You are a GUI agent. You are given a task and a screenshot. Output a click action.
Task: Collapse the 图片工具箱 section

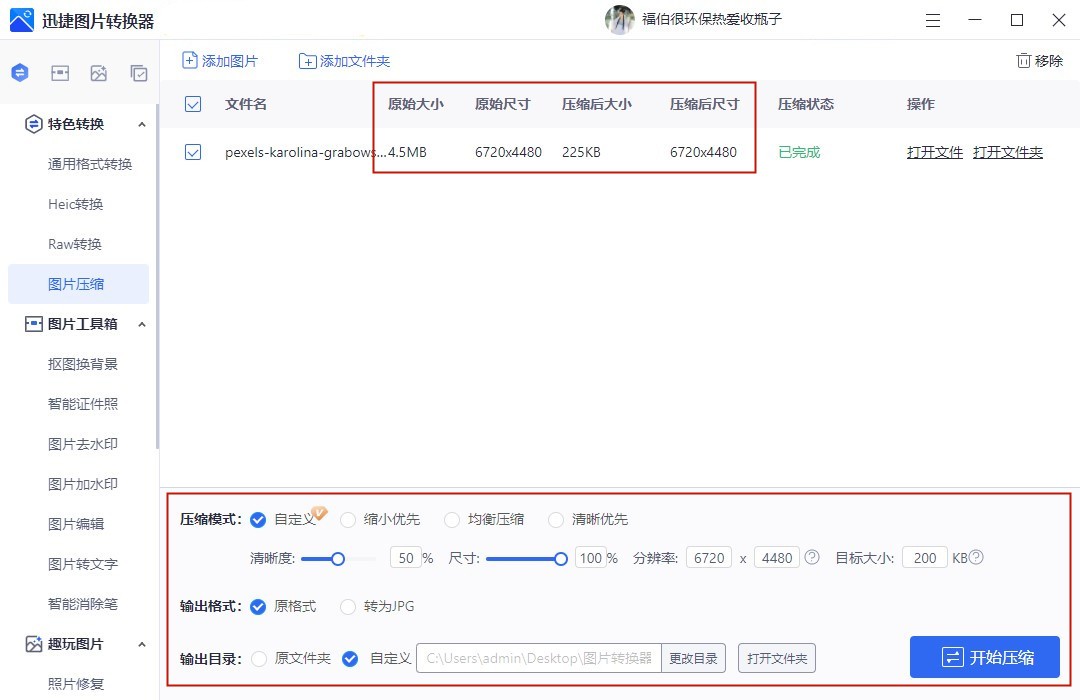pos(141,324)
